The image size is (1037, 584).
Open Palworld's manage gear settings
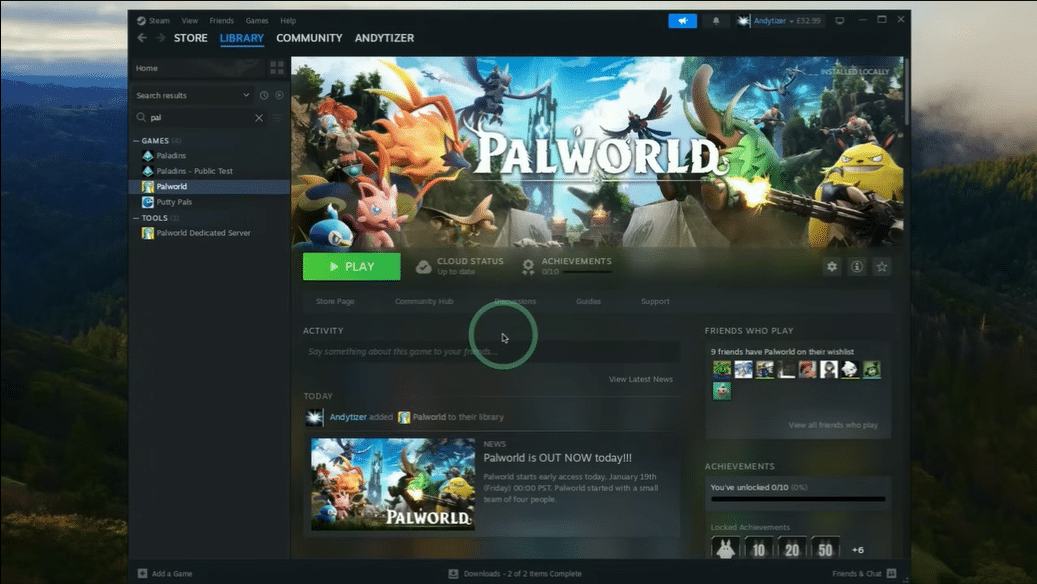point(832,267)
